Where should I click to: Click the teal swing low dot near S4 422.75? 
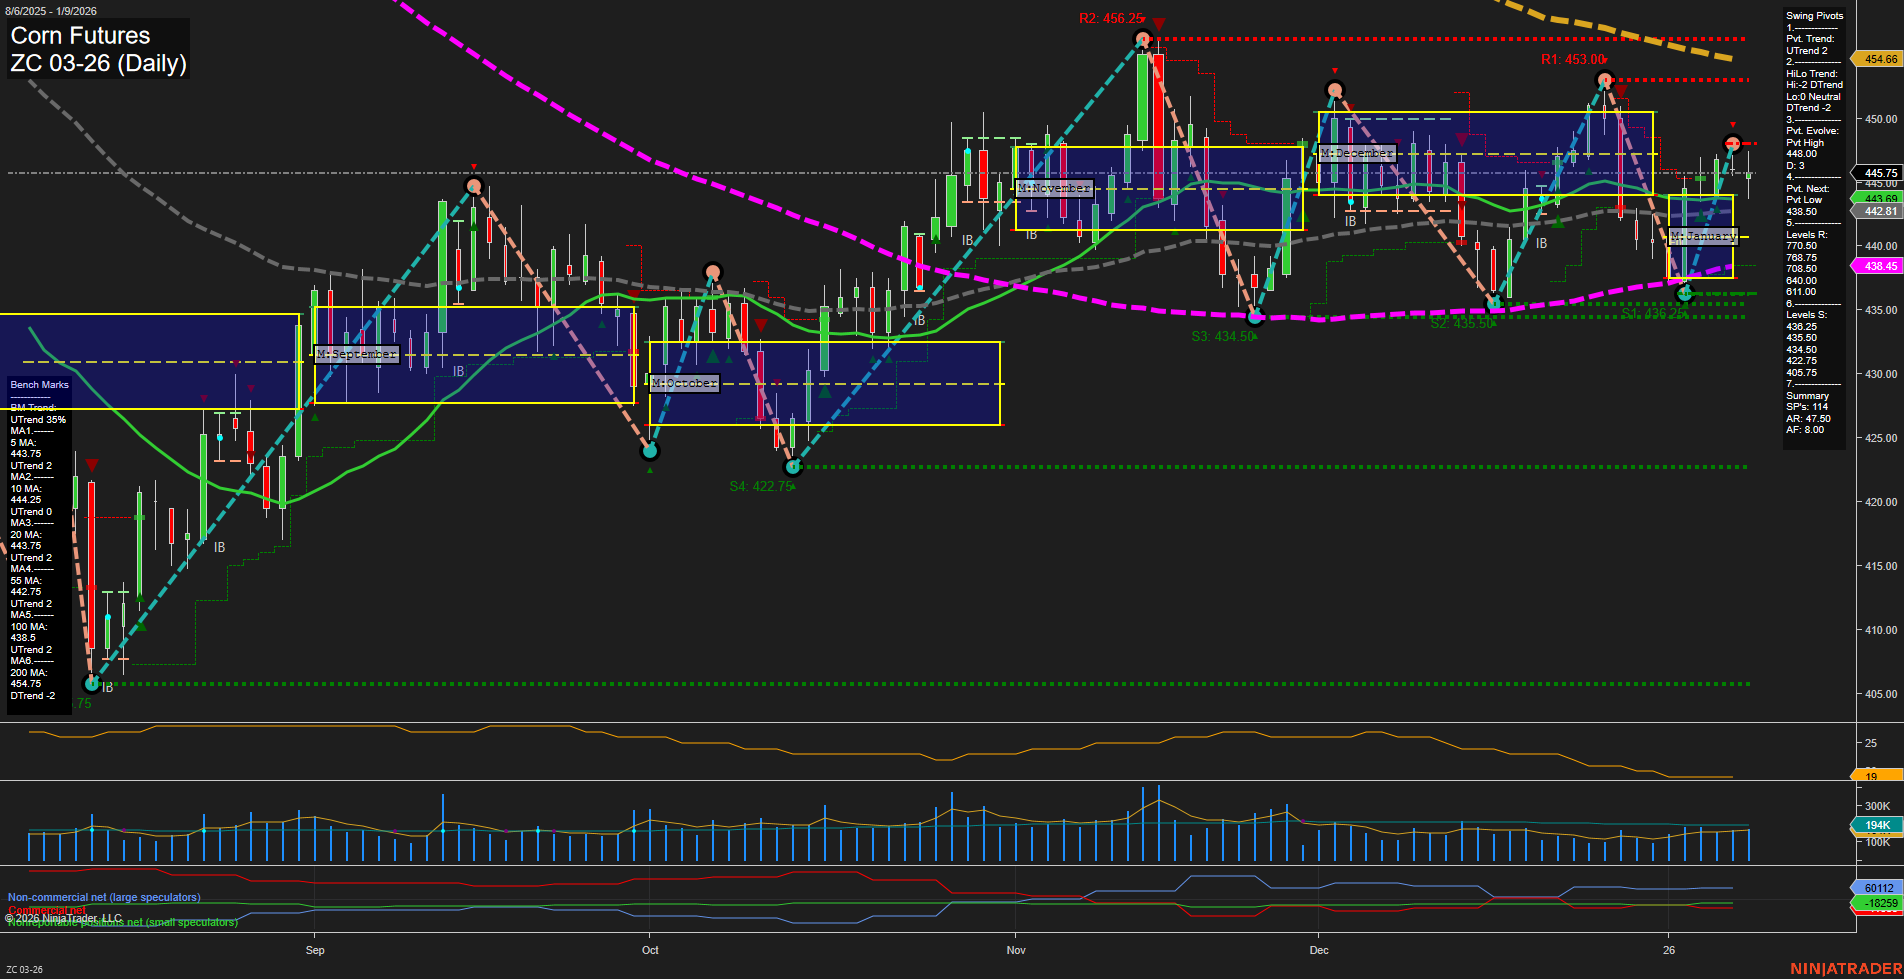(792, 466)
